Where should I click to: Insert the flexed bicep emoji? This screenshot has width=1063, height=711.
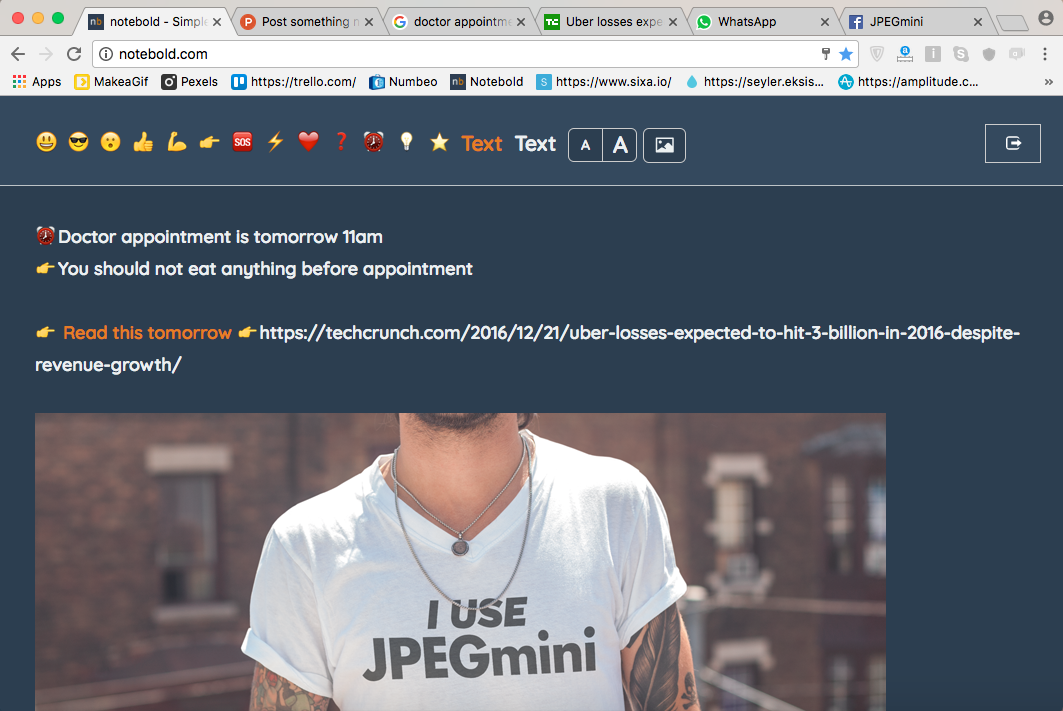tap(176, 142)
